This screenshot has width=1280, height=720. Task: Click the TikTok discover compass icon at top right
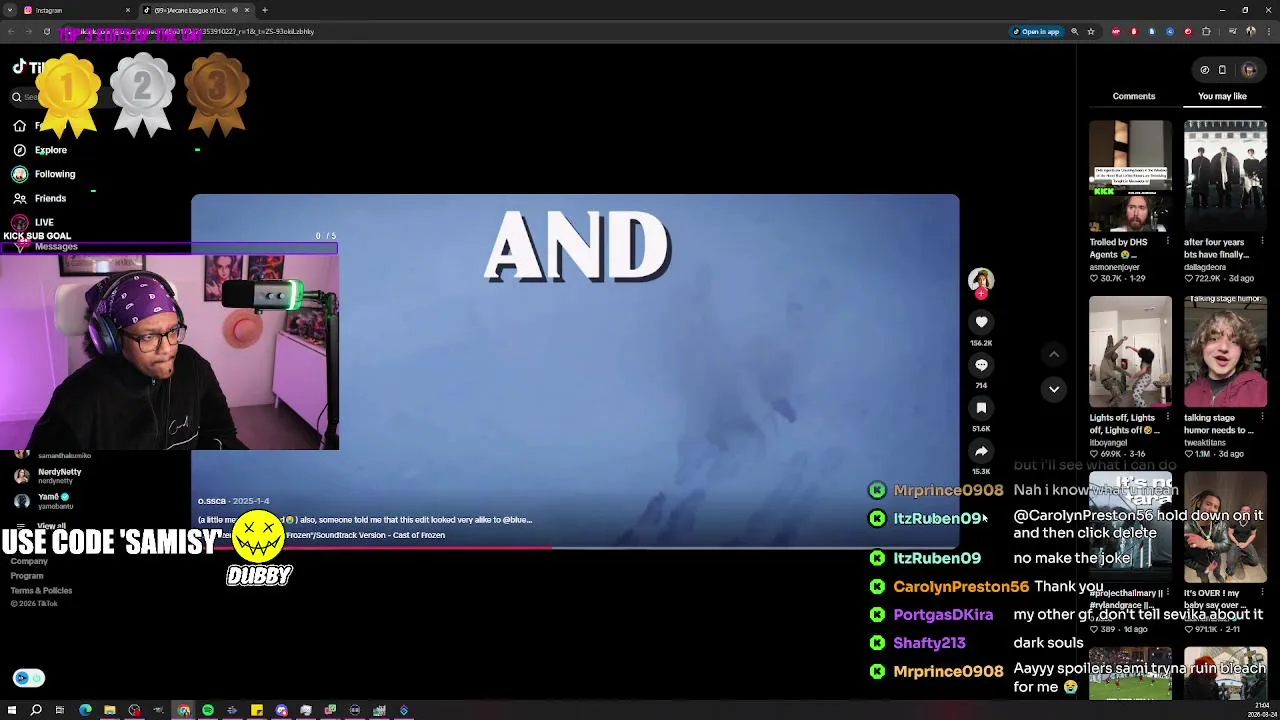click(1204, 70)
